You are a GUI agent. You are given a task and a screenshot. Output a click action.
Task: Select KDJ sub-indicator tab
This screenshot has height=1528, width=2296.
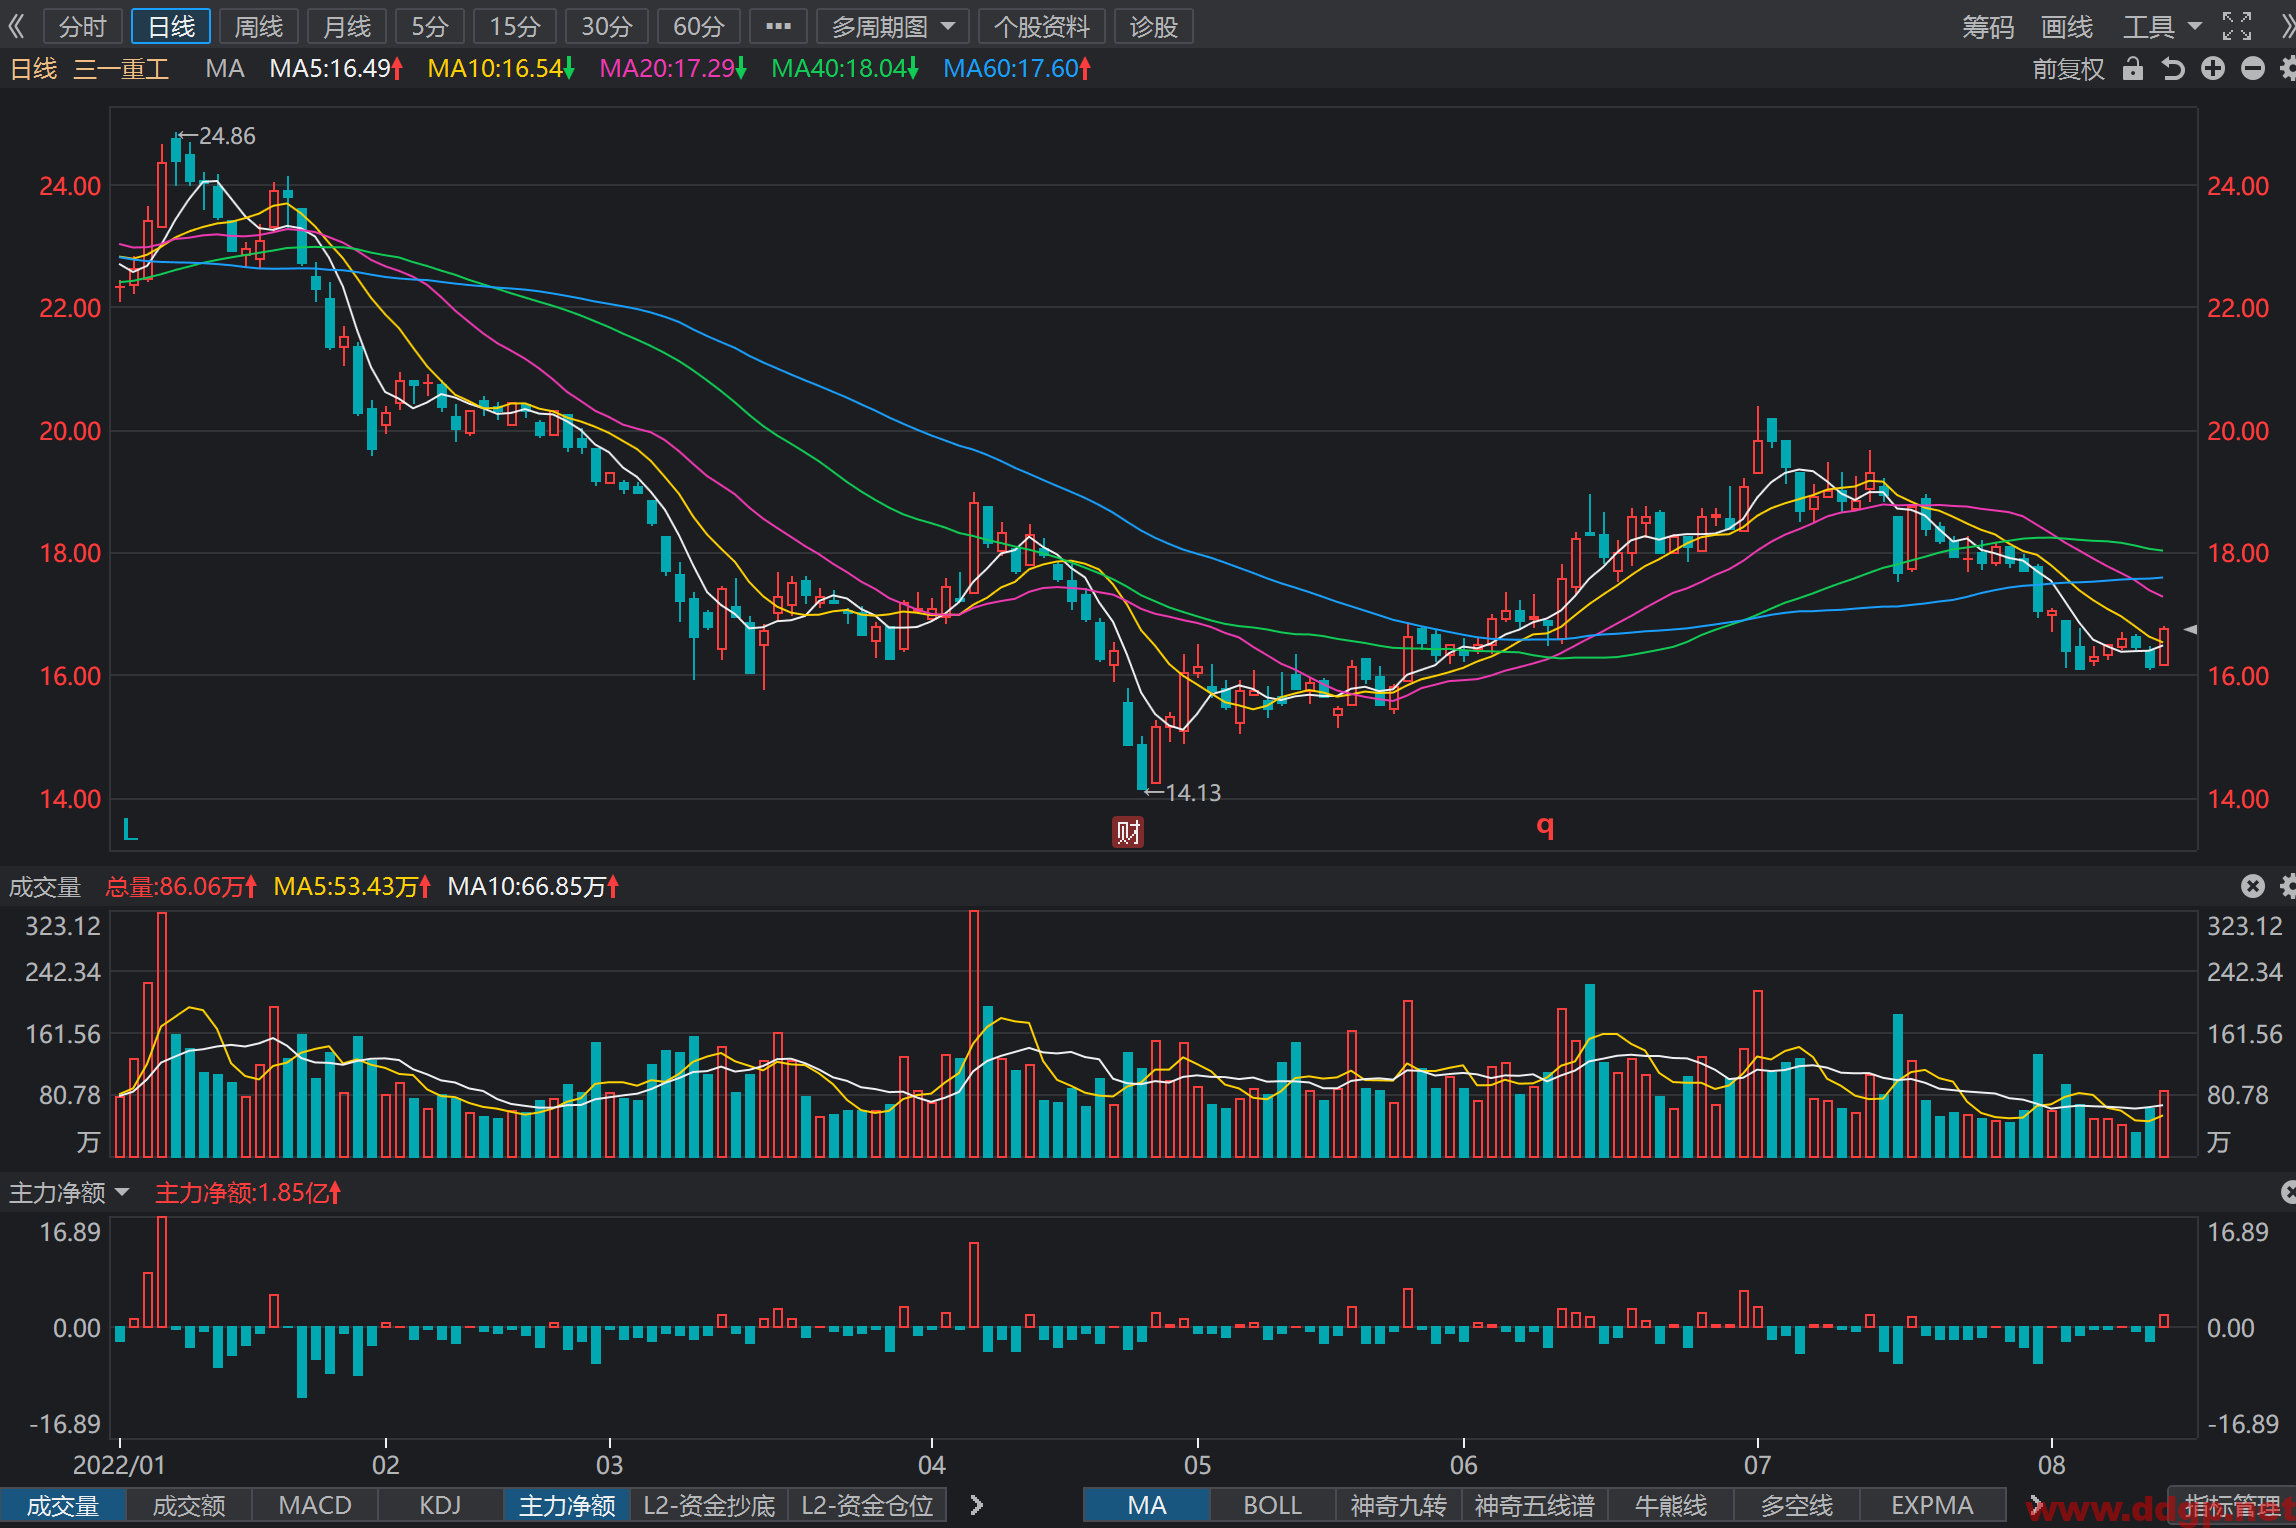[441, 1505]
